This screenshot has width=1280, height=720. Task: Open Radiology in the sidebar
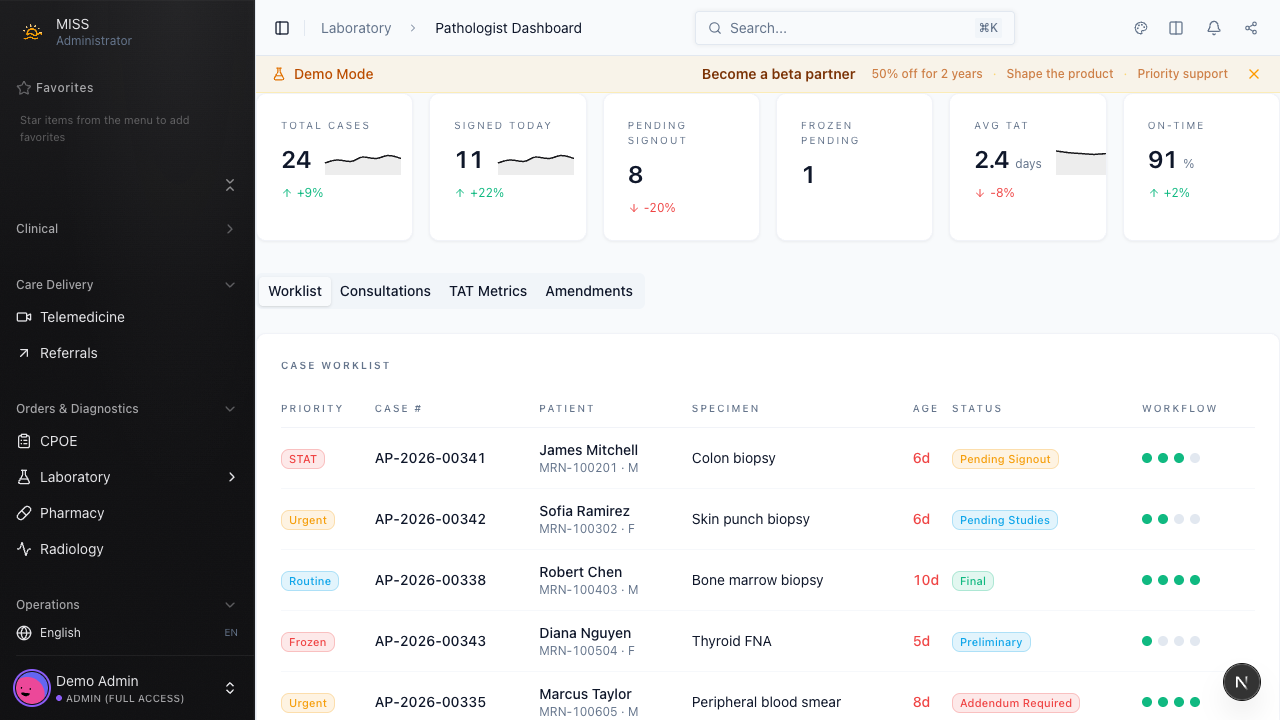(x=72, y=549)
